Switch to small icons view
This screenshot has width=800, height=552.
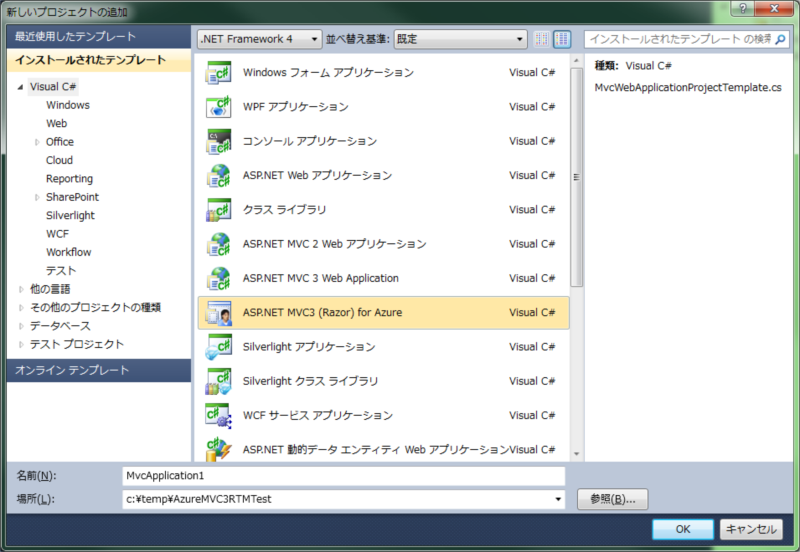tap(541, 39)
